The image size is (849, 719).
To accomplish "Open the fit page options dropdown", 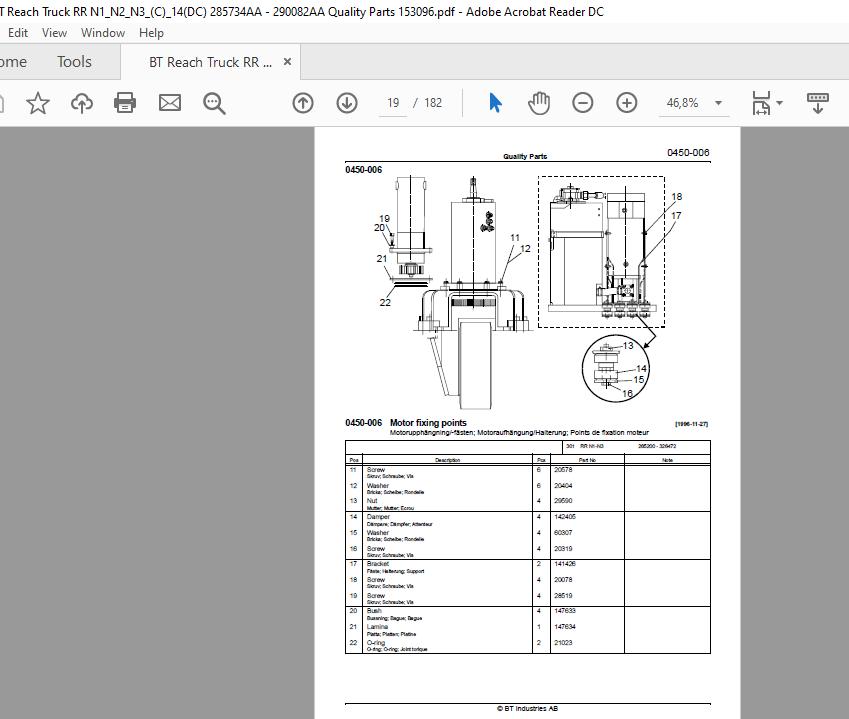I will 767,103.
